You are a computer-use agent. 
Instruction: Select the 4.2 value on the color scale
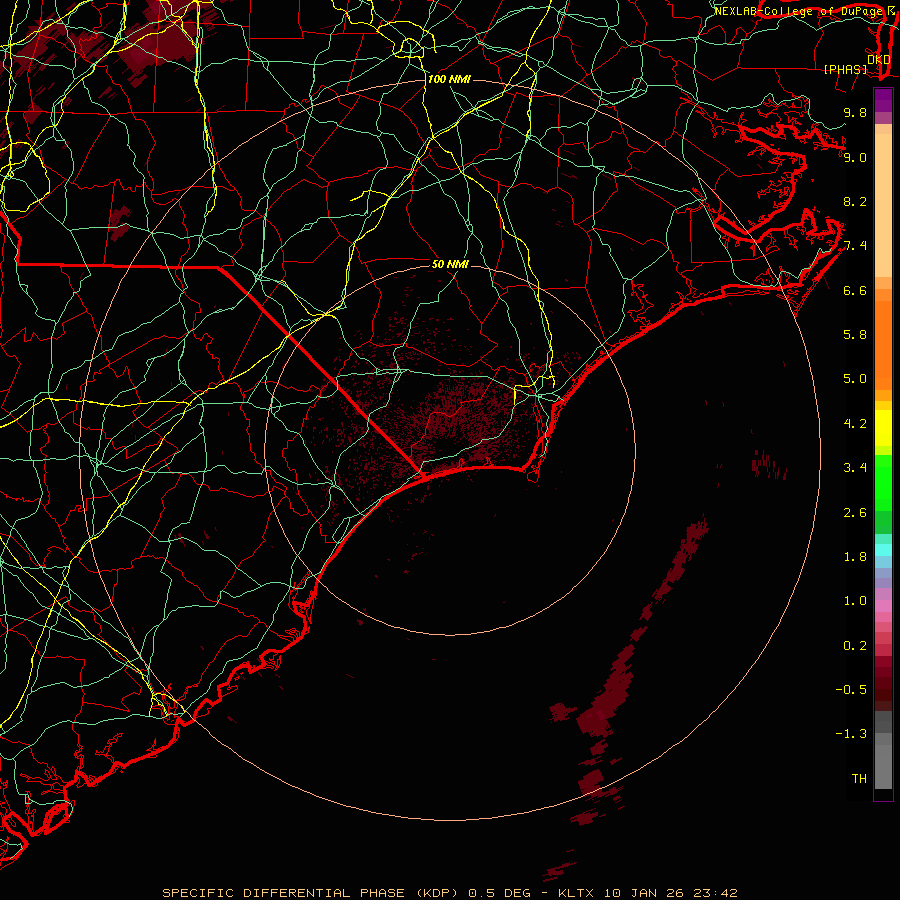click(855, 424)
